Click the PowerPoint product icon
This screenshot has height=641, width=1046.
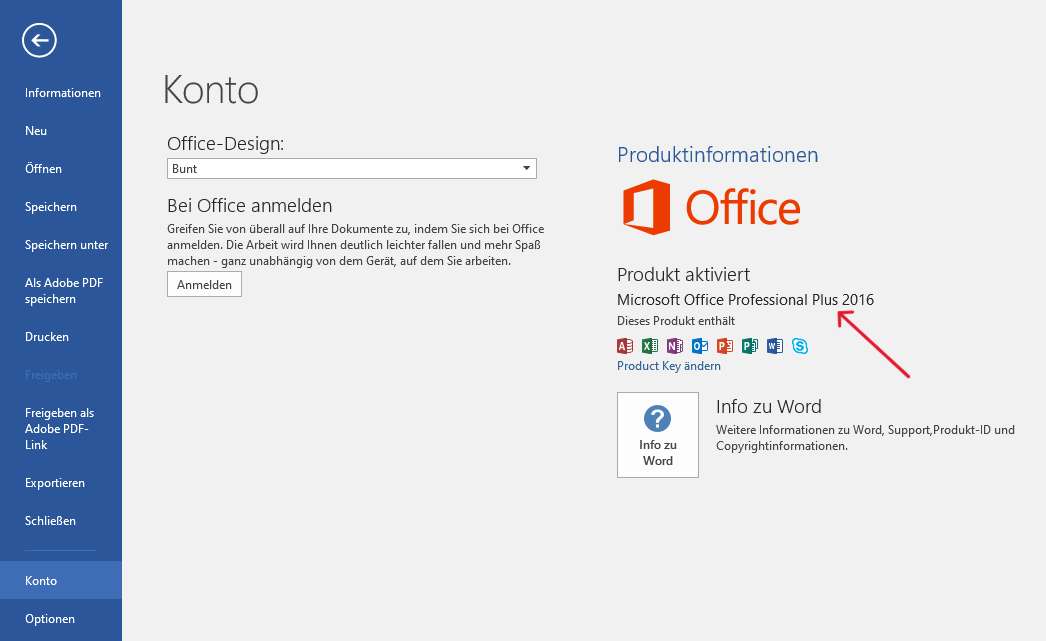tap(725, 346)
